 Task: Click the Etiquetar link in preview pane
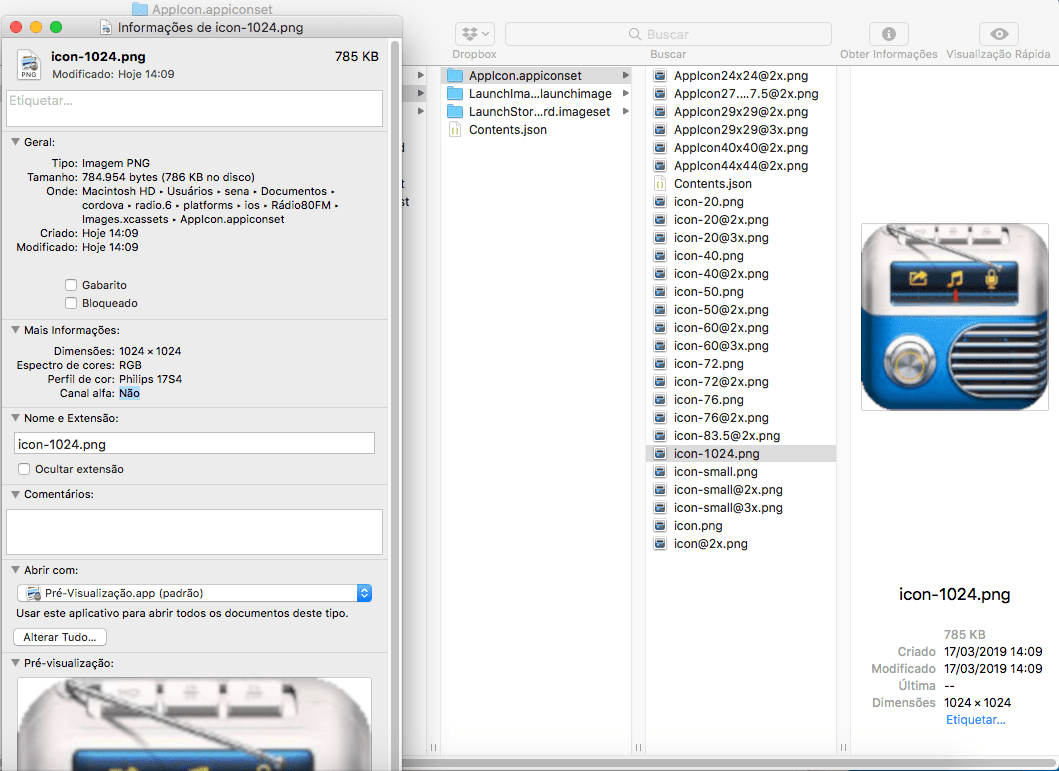pyautogui.click(x=974, y=719)
